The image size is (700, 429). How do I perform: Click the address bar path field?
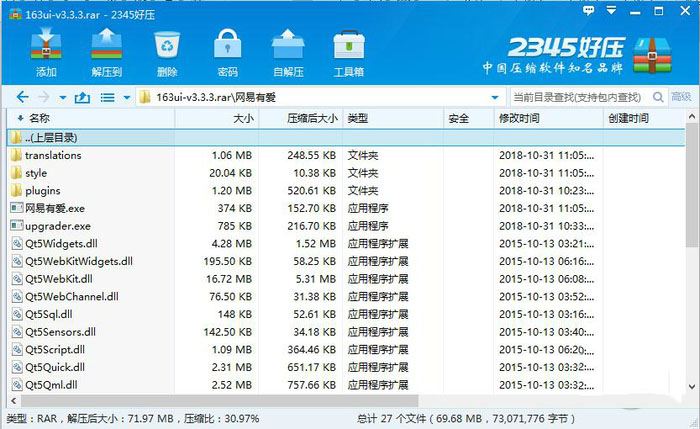[319, 97]
